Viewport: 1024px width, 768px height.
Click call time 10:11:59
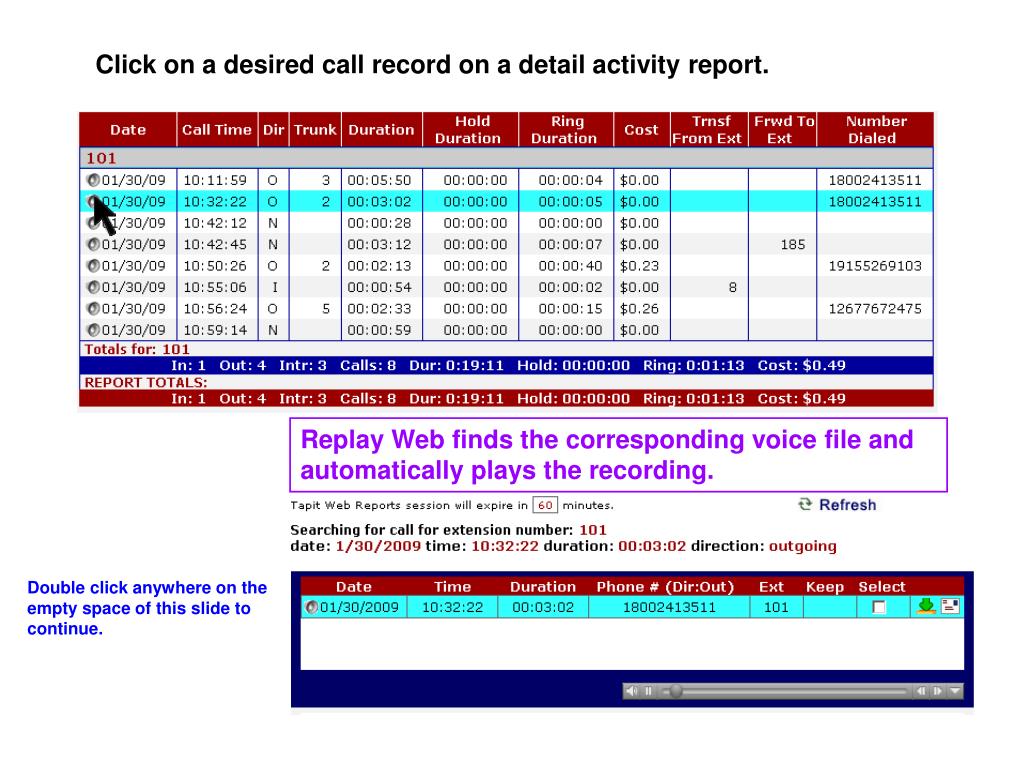[x=215, y=180]
